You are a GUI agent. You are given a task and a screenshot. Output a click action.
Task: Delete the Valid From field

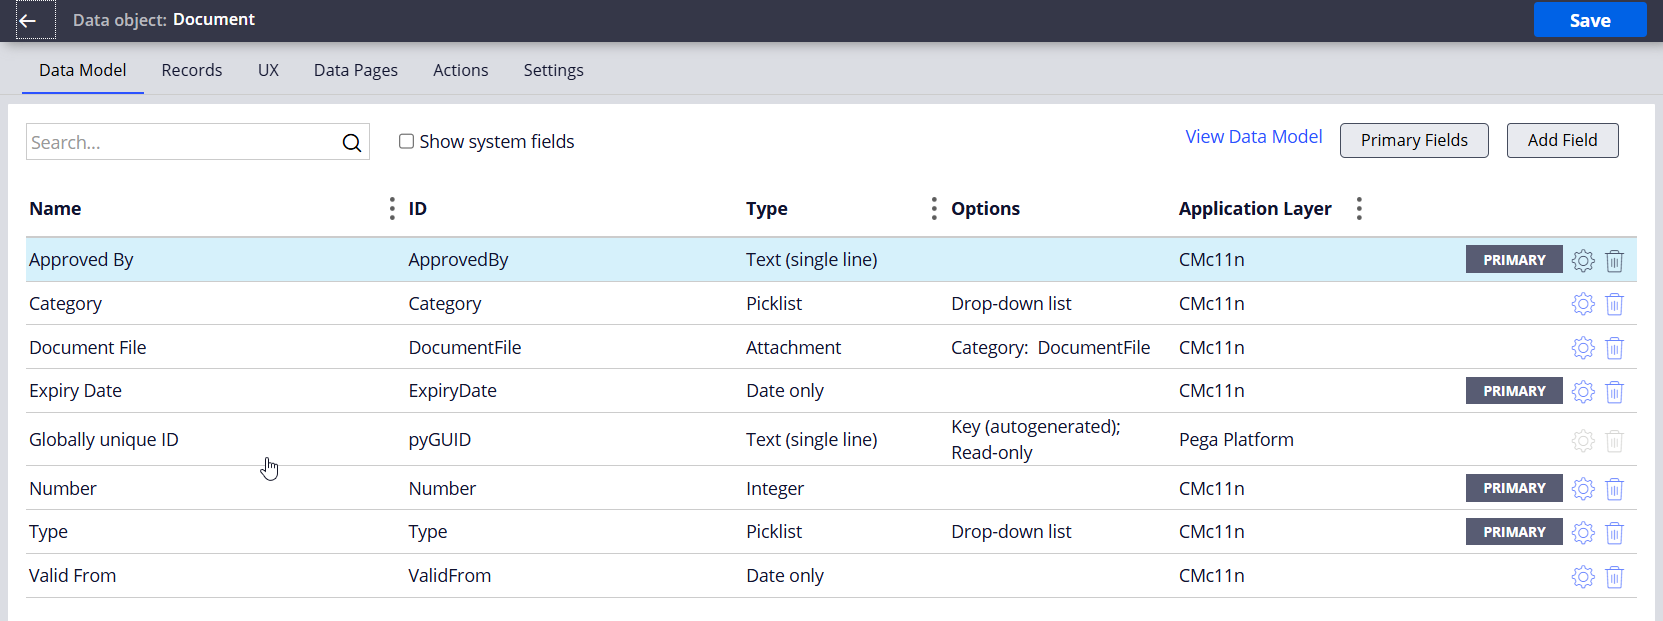(1614, 577)
